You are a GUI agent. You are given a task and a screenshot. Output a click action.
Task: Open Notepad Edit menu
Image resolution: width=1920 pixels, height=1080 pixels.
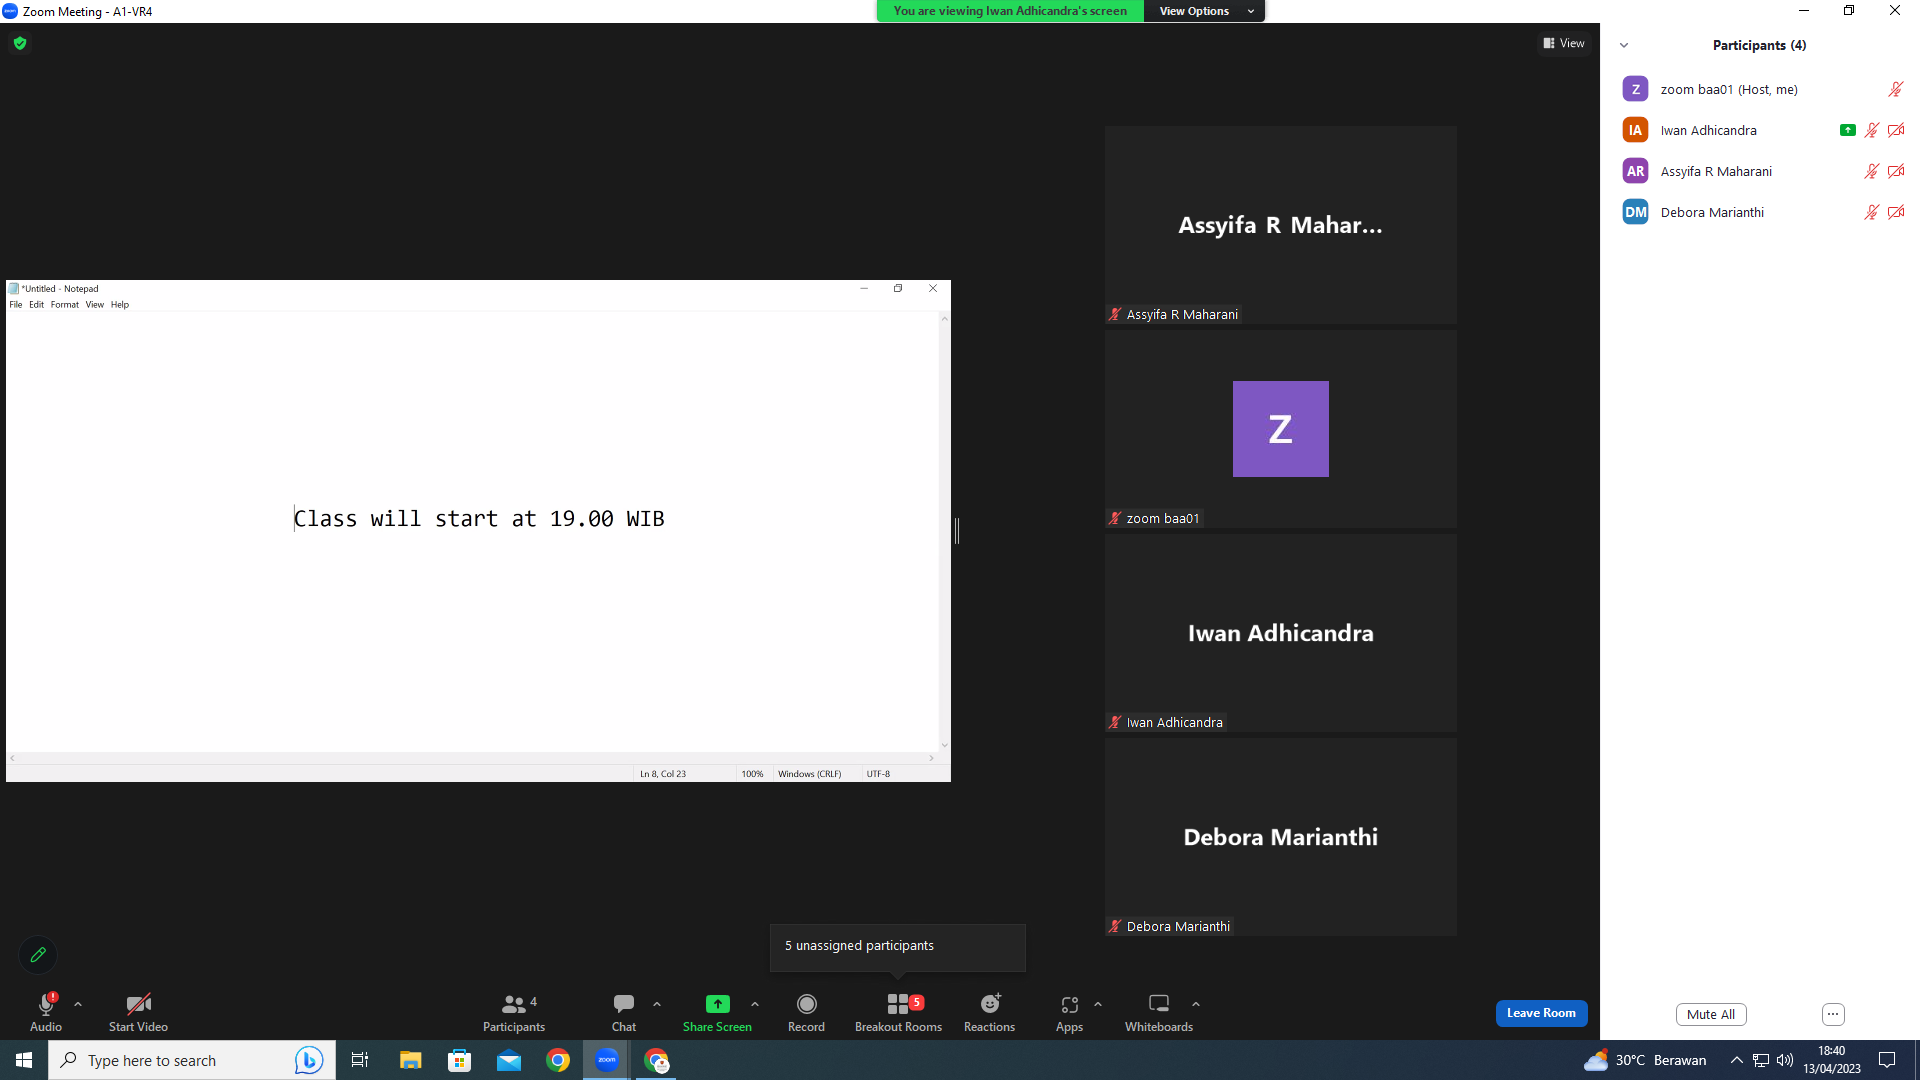pyautogui.click(x=36, y=305)
